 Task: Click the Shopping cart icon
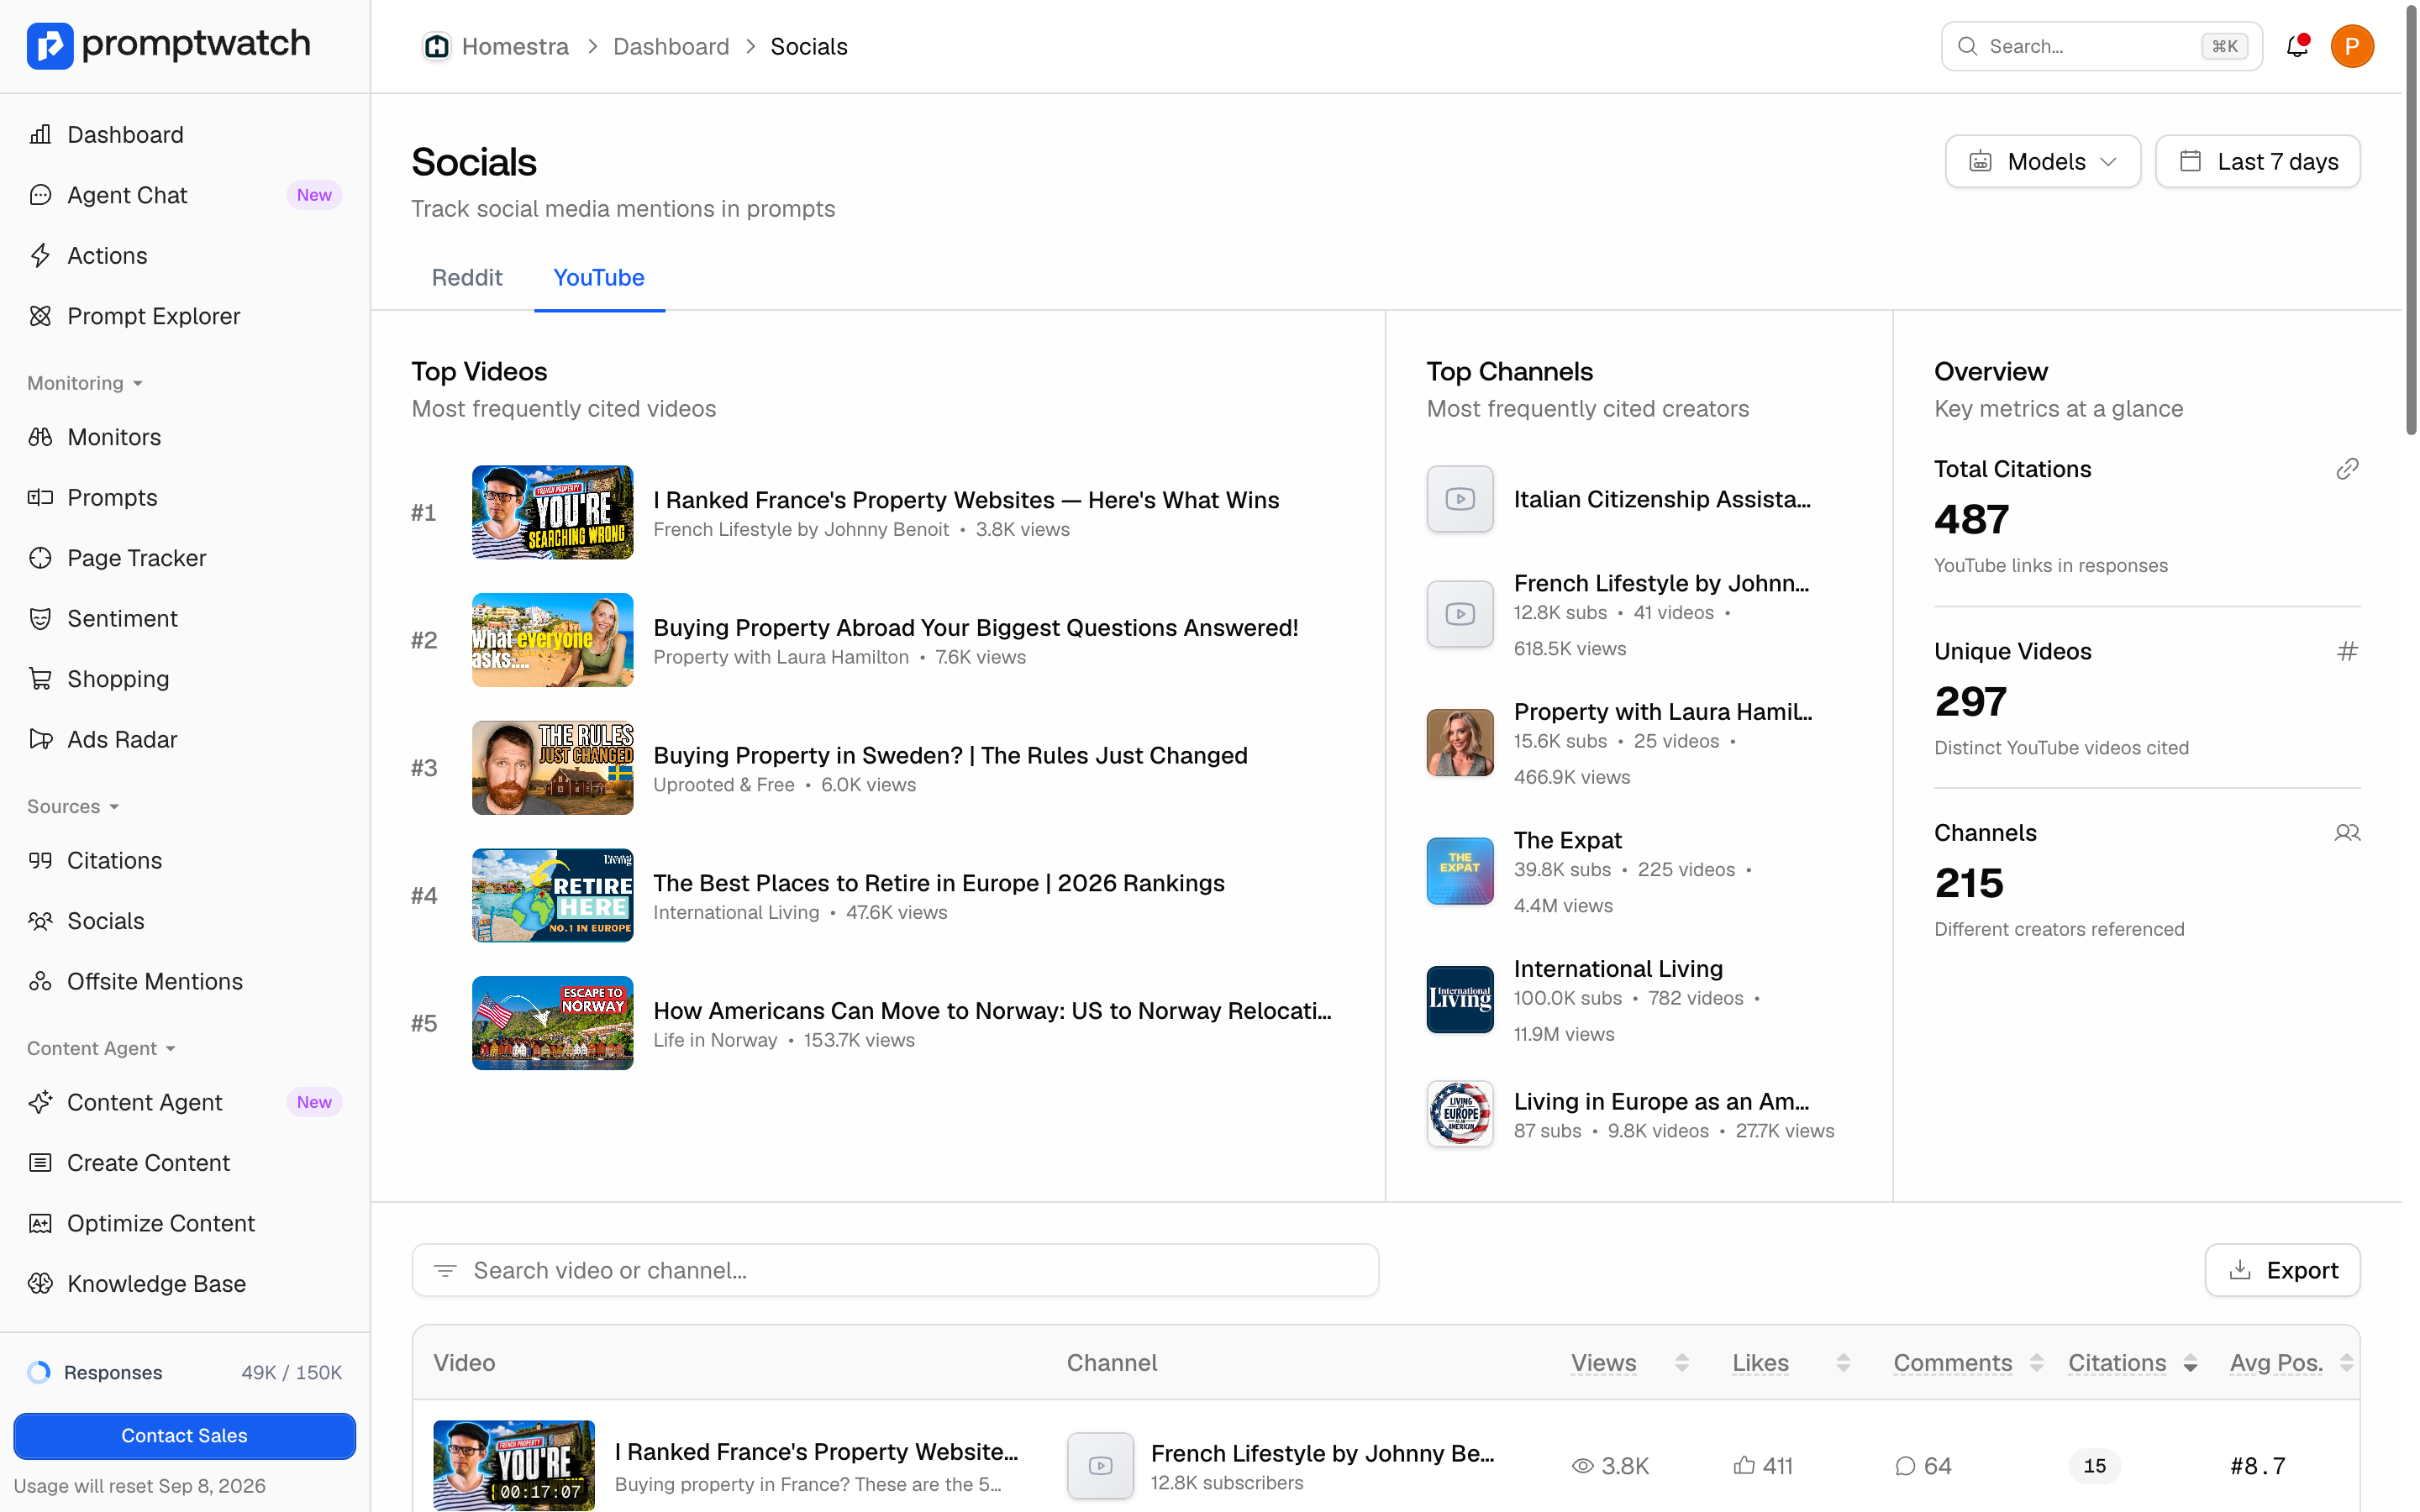coord(41,679)
